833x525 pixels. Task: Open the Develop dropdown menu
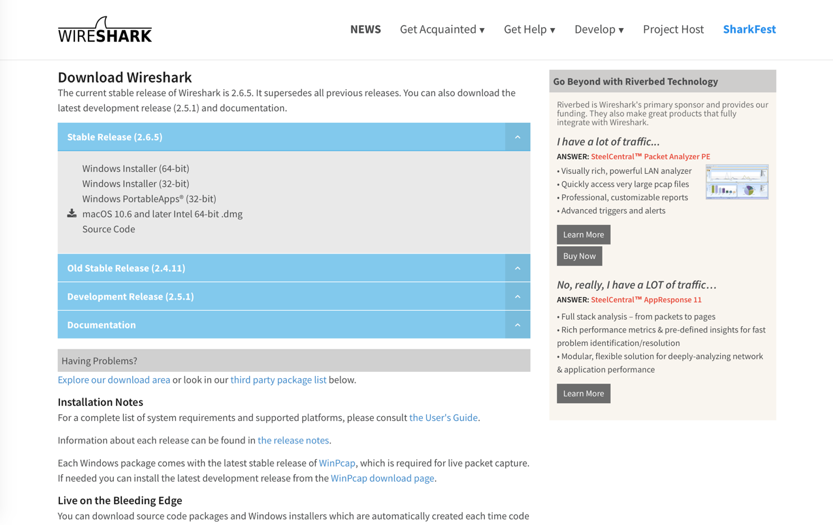pos(599,30)
